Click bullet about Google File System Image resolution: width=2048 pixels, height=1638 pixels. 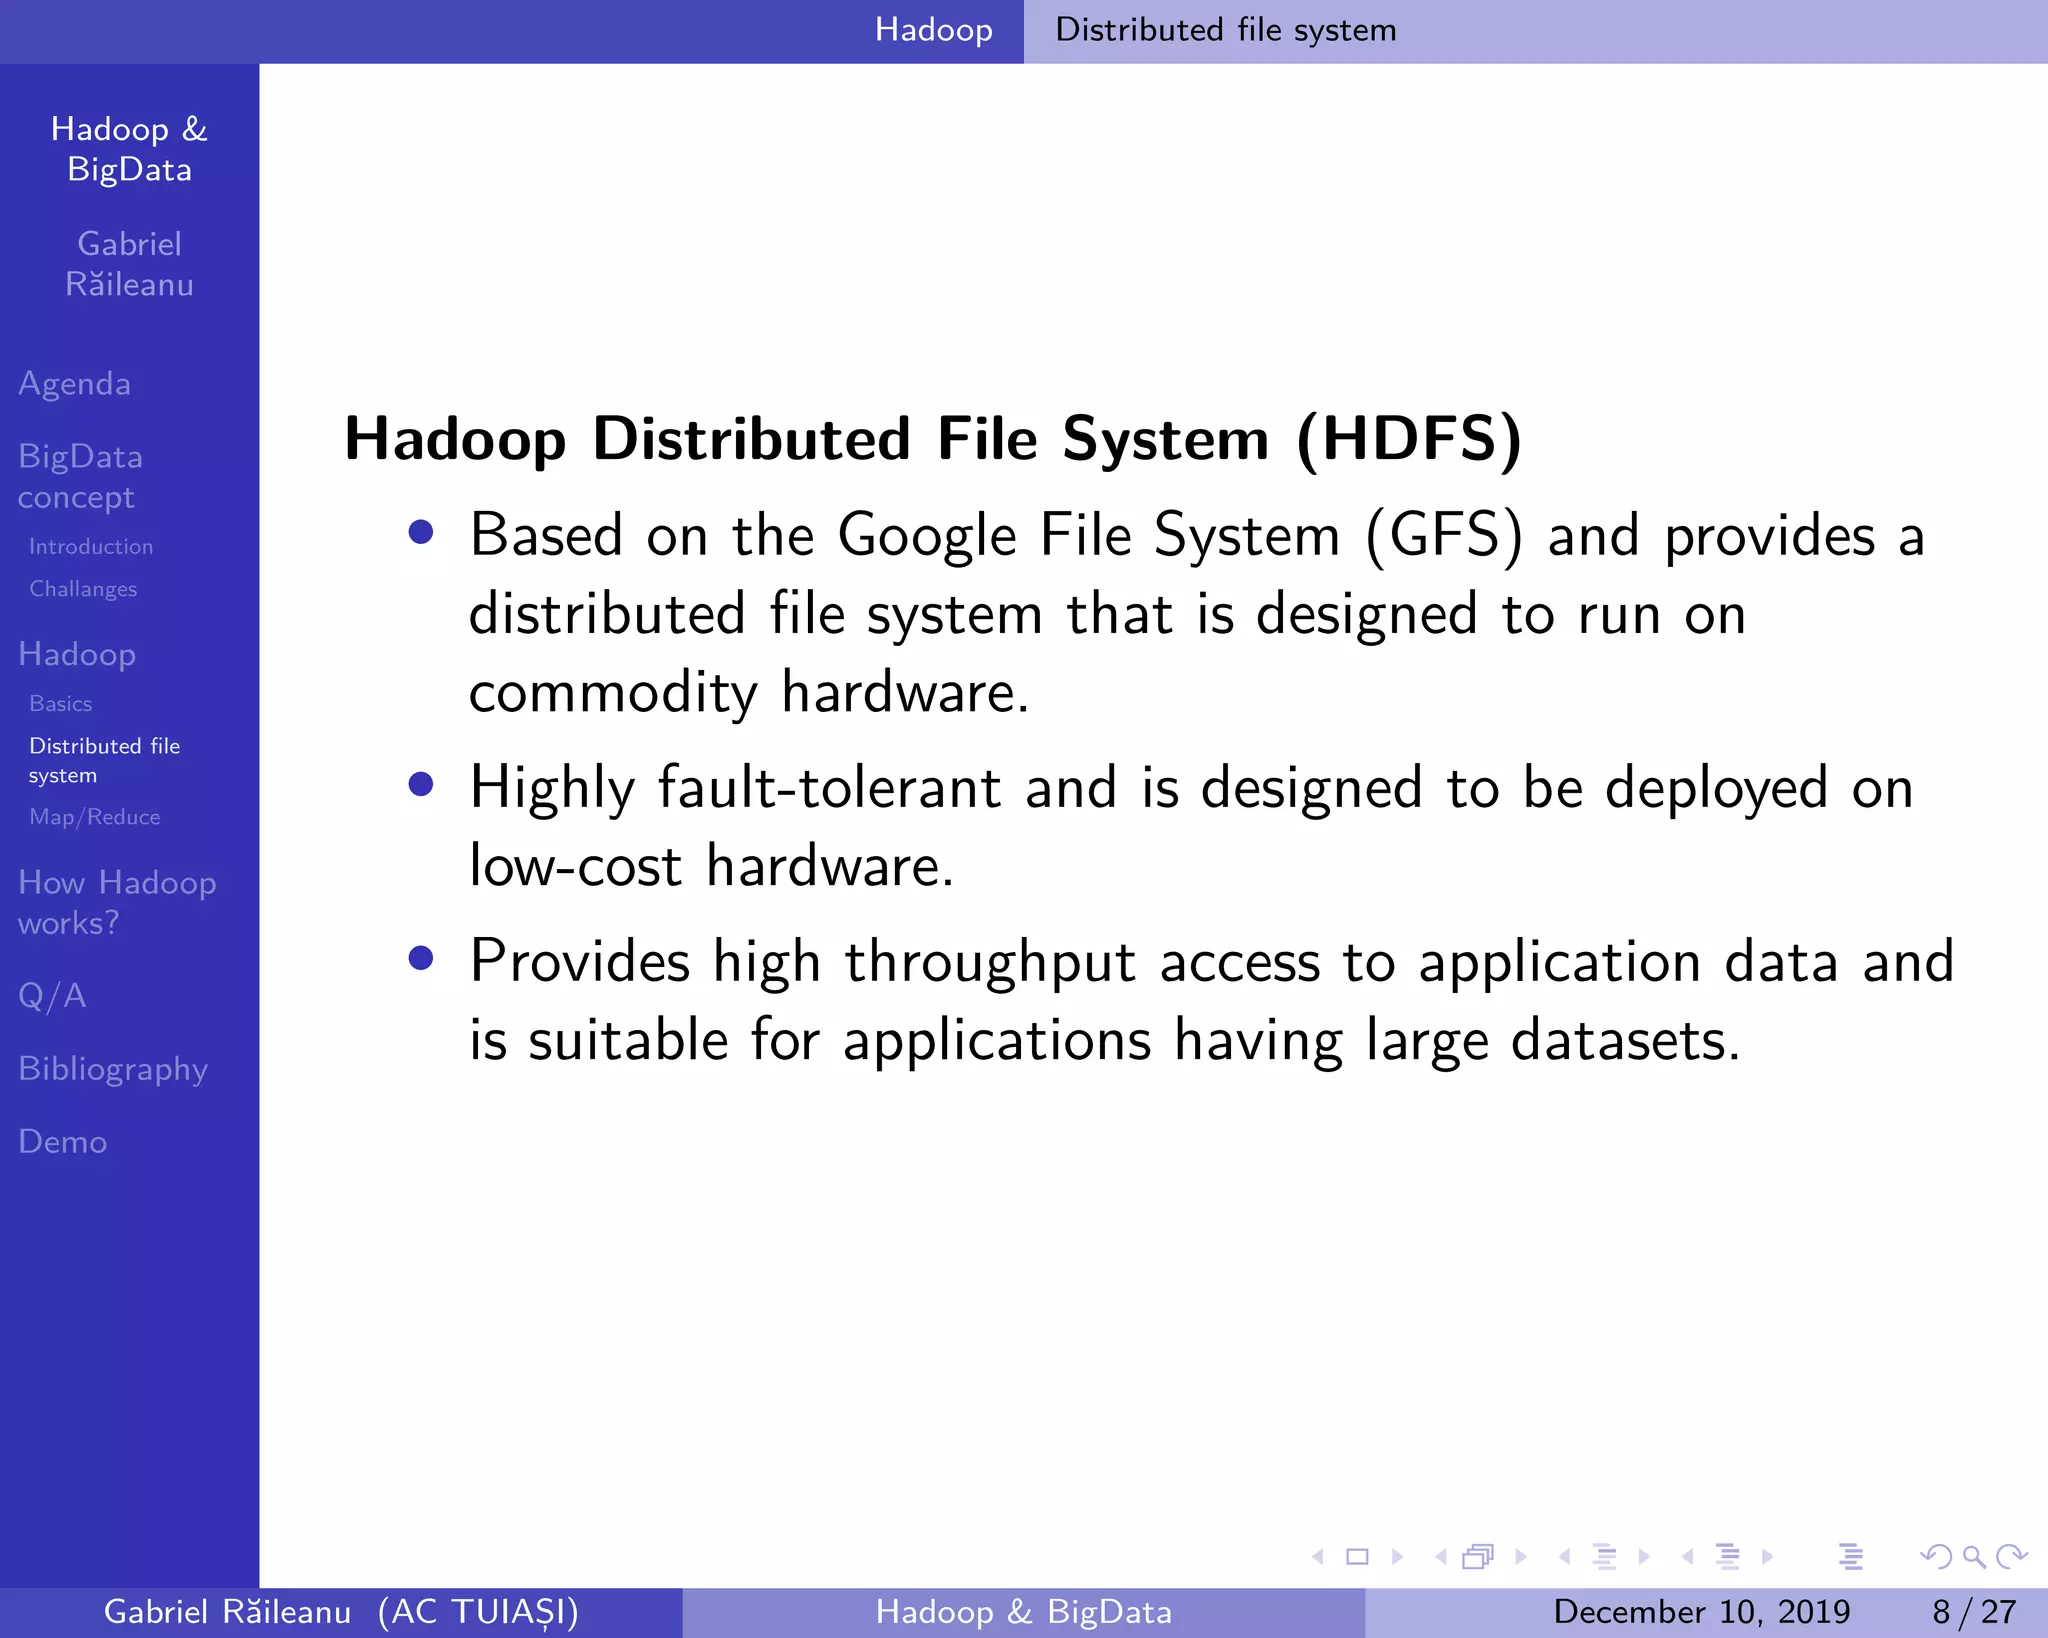(x=1197, y=613)
